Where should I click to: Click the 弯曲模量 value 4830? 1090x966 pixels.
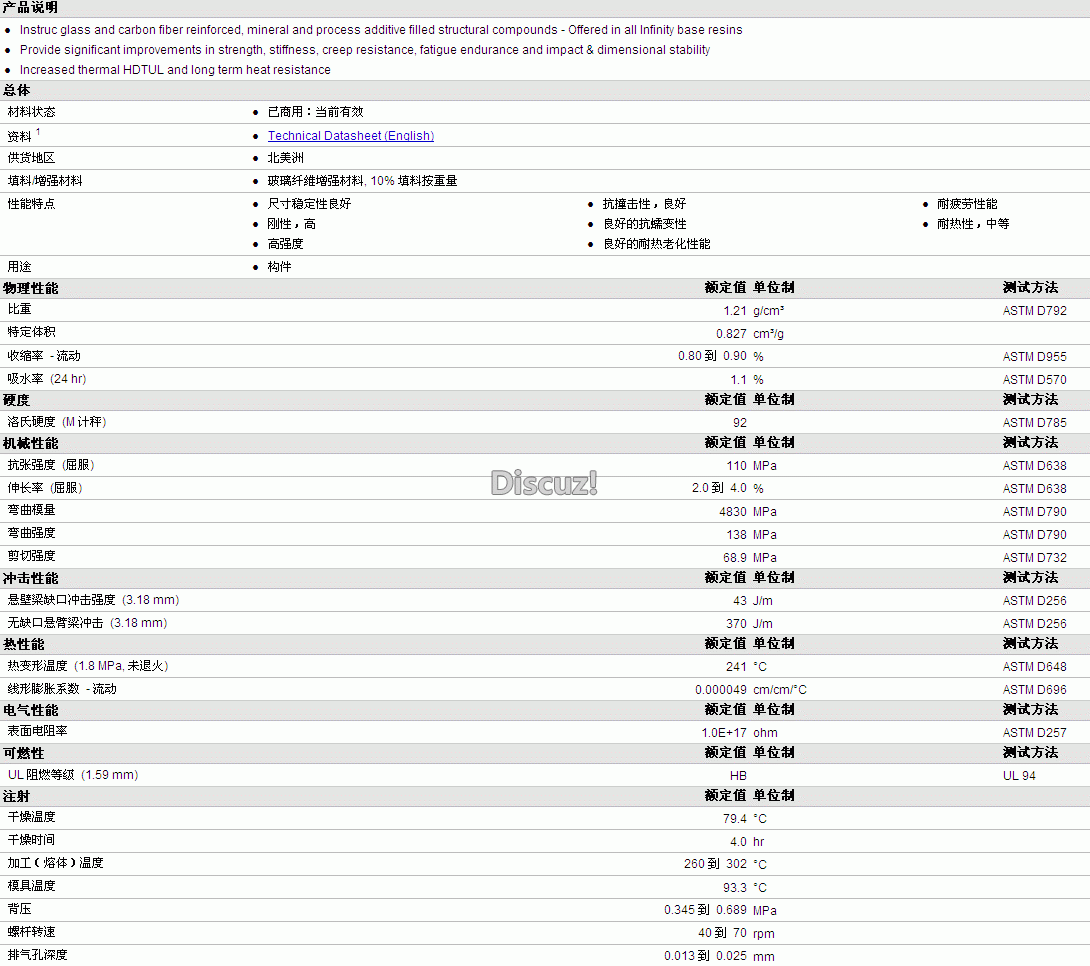[733, 511]
